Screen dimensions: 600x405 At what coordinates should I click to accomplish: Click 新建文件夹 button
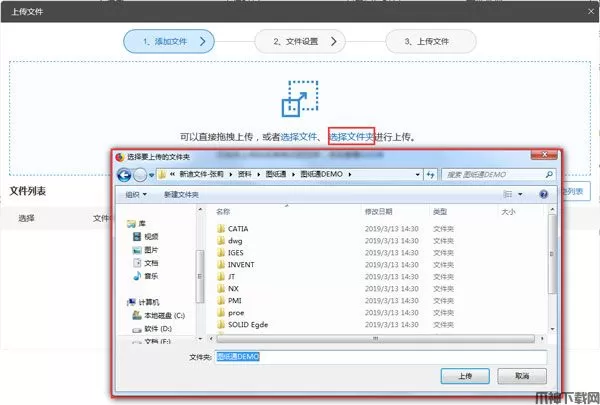(181, 194)
